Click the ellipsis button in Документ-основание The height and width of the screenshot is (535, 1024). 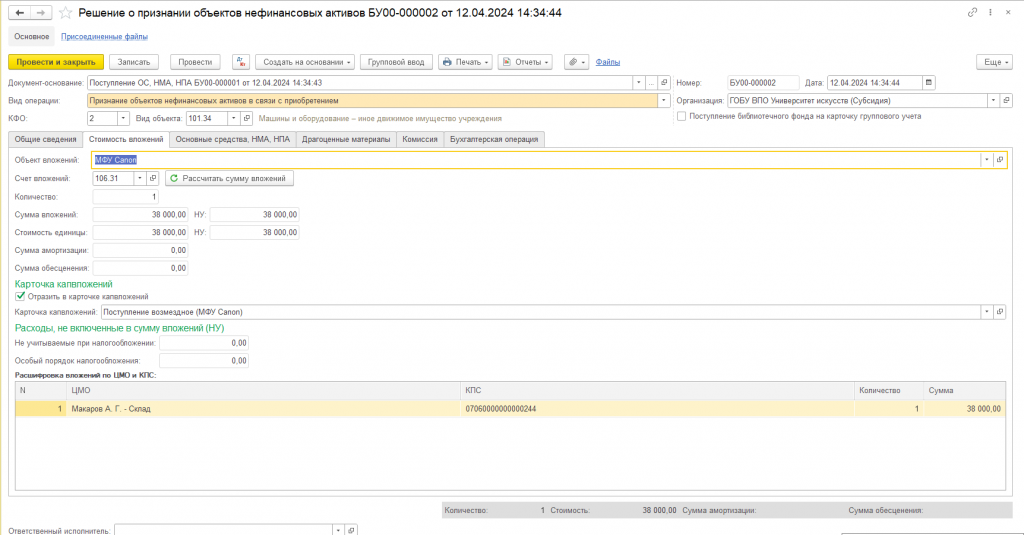pyautogui.click(x=651, y=83)
